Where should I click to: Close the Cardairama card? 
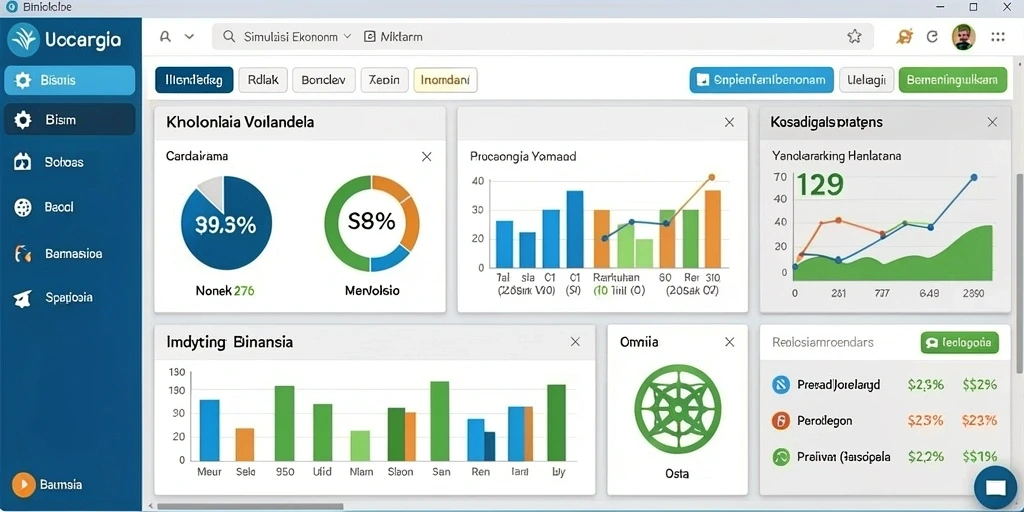click(x=426, y=157)
